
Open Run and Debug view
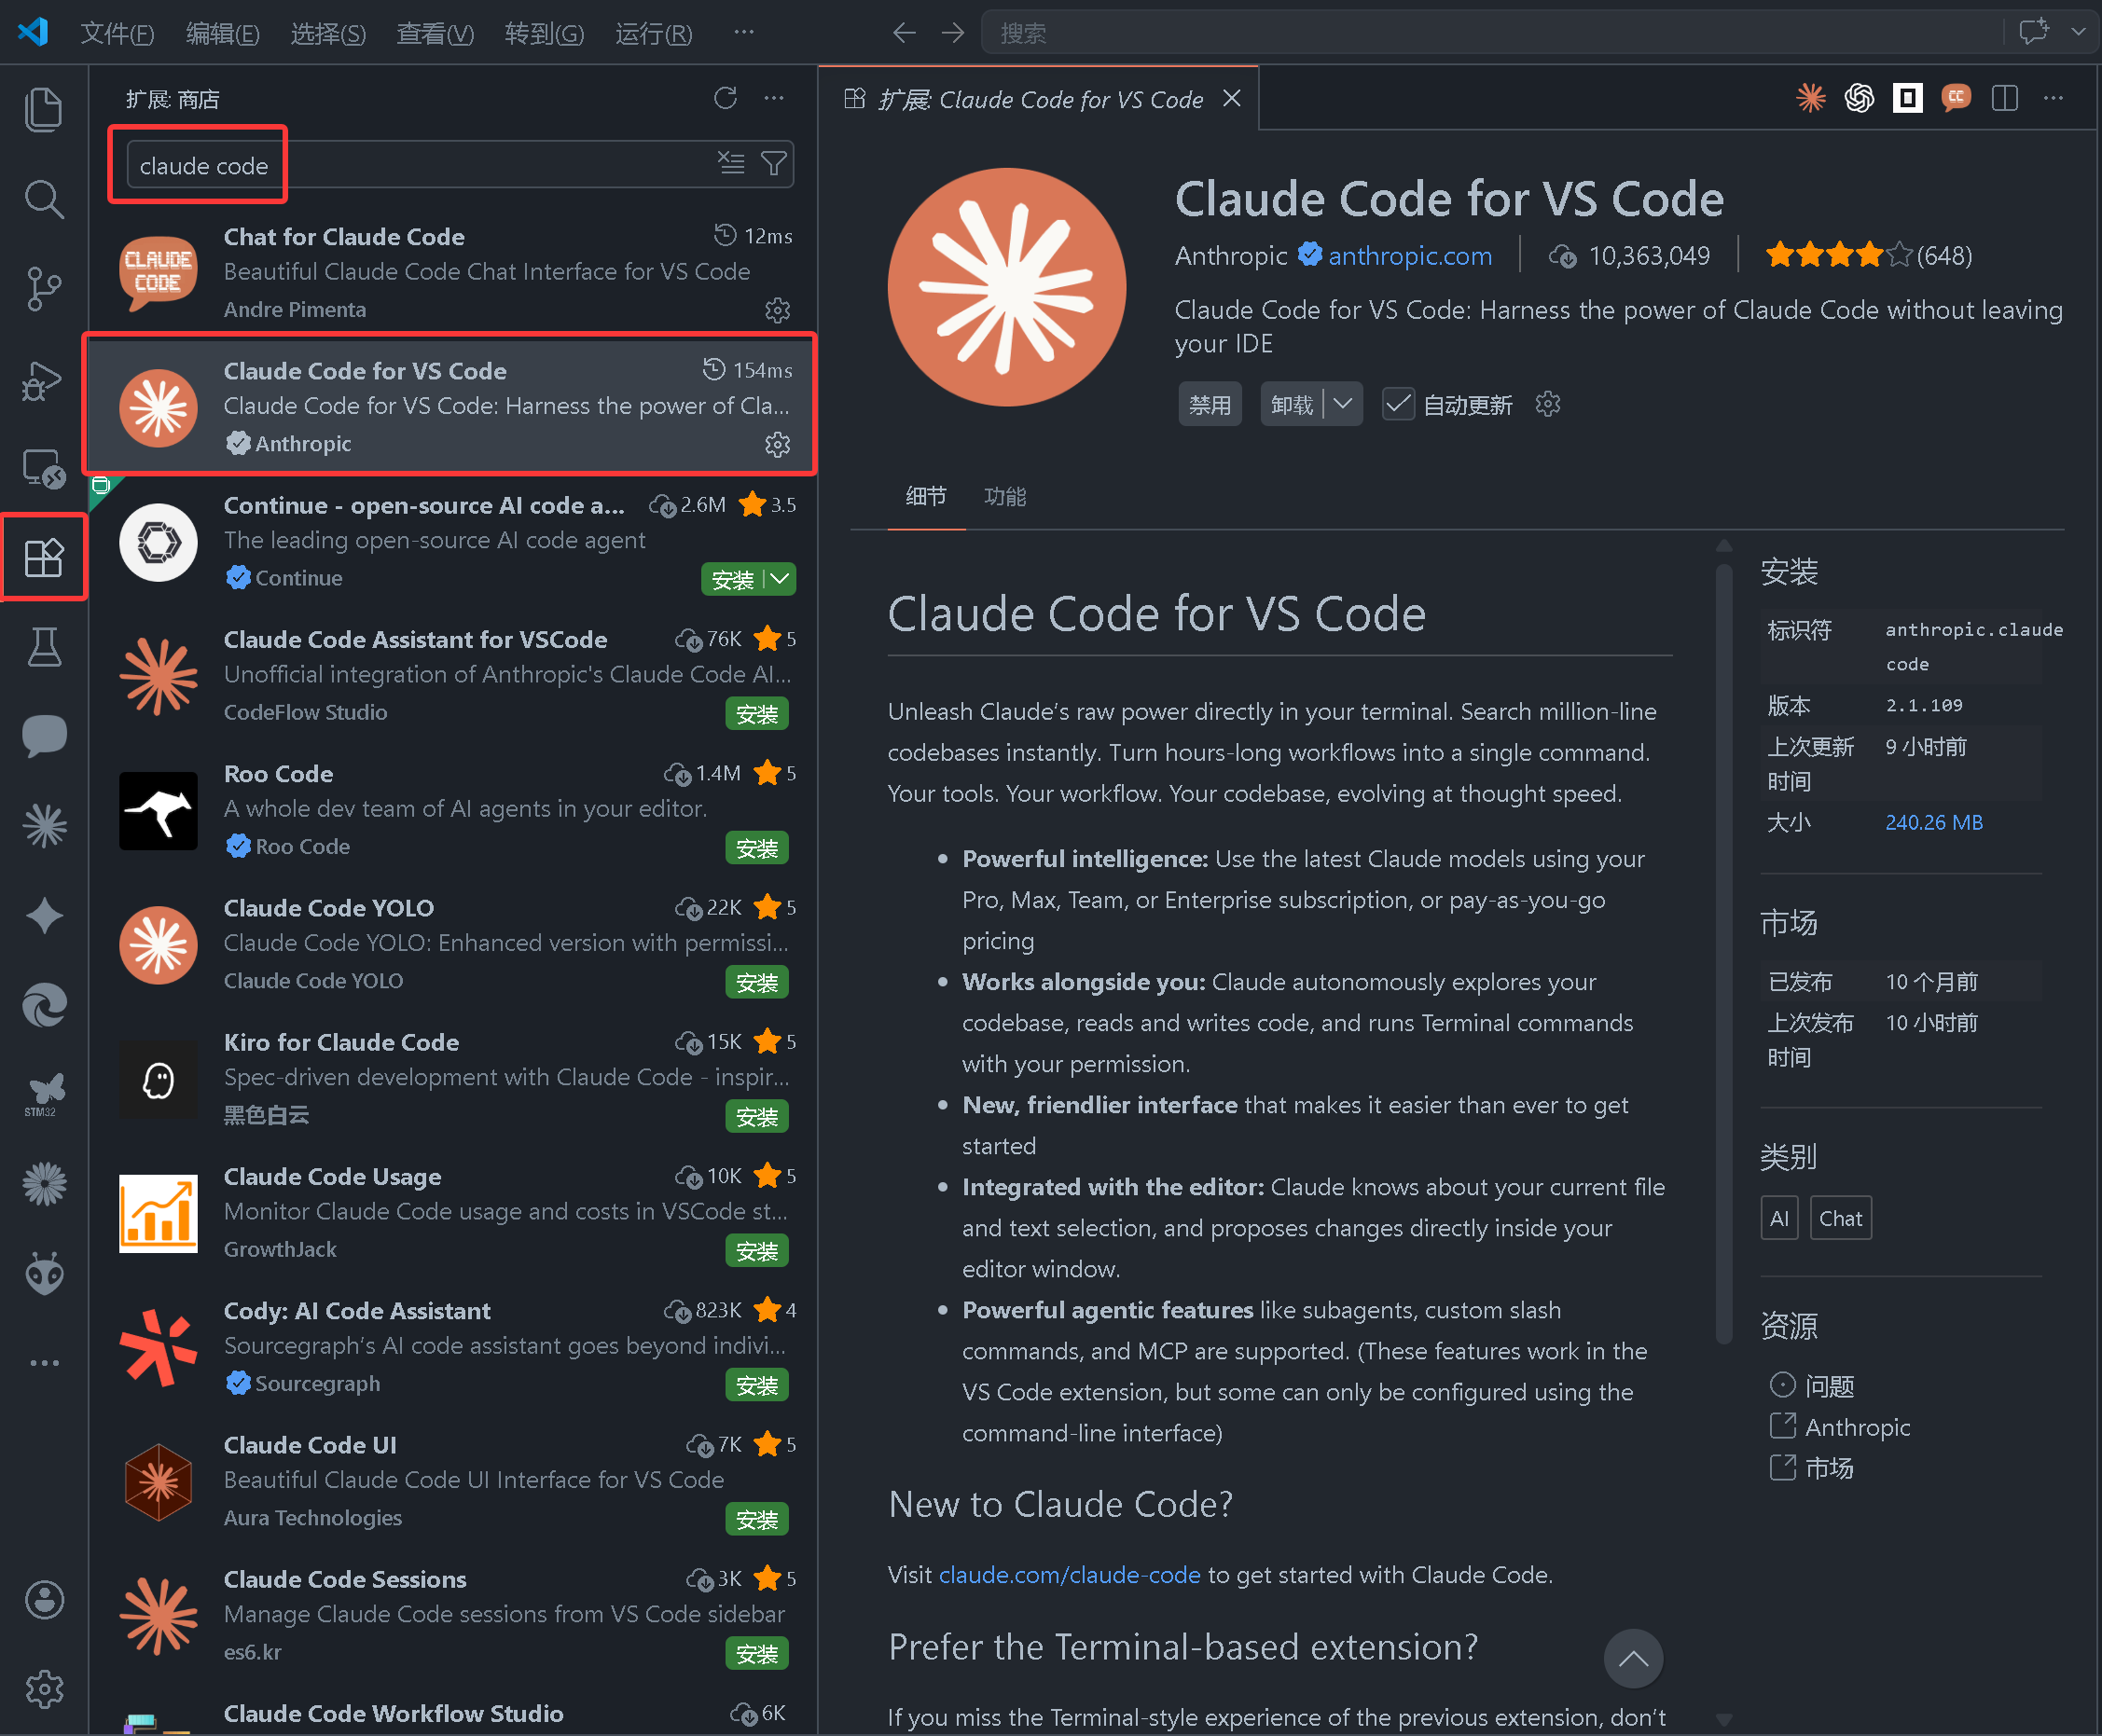point(43,381)
